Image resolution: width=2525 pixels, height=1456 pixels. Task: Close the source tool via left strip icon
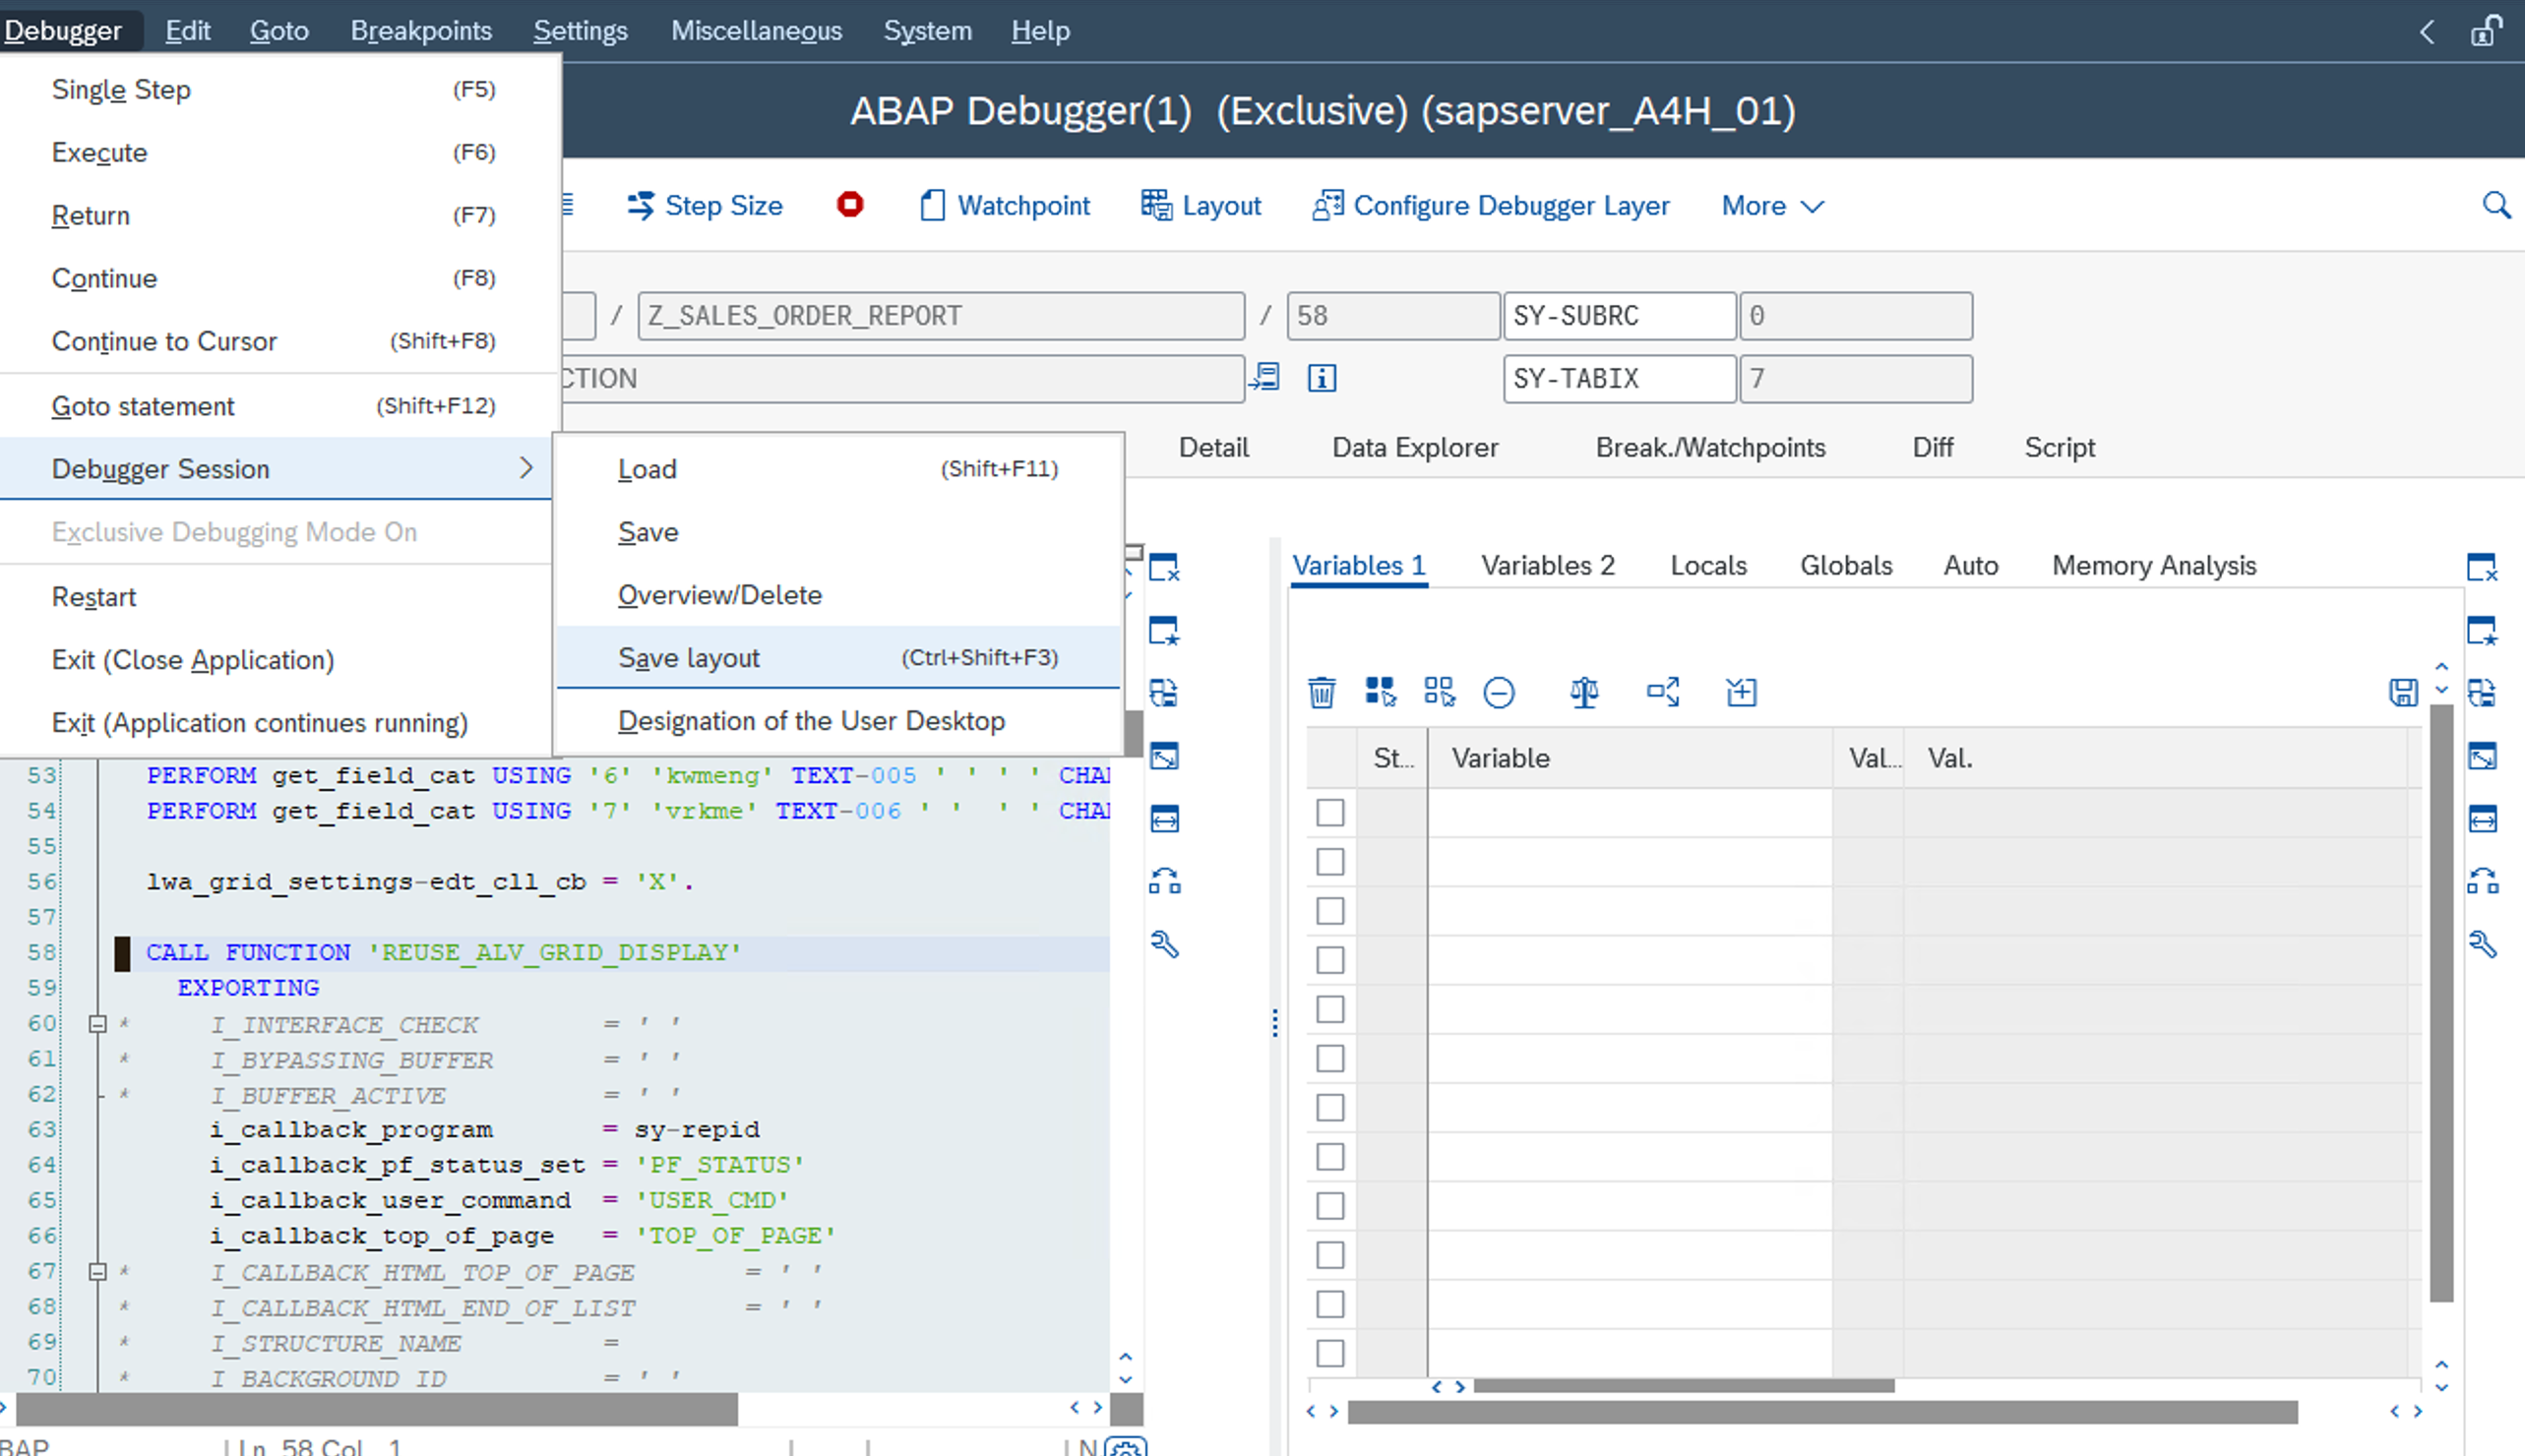pos(1164,567)
